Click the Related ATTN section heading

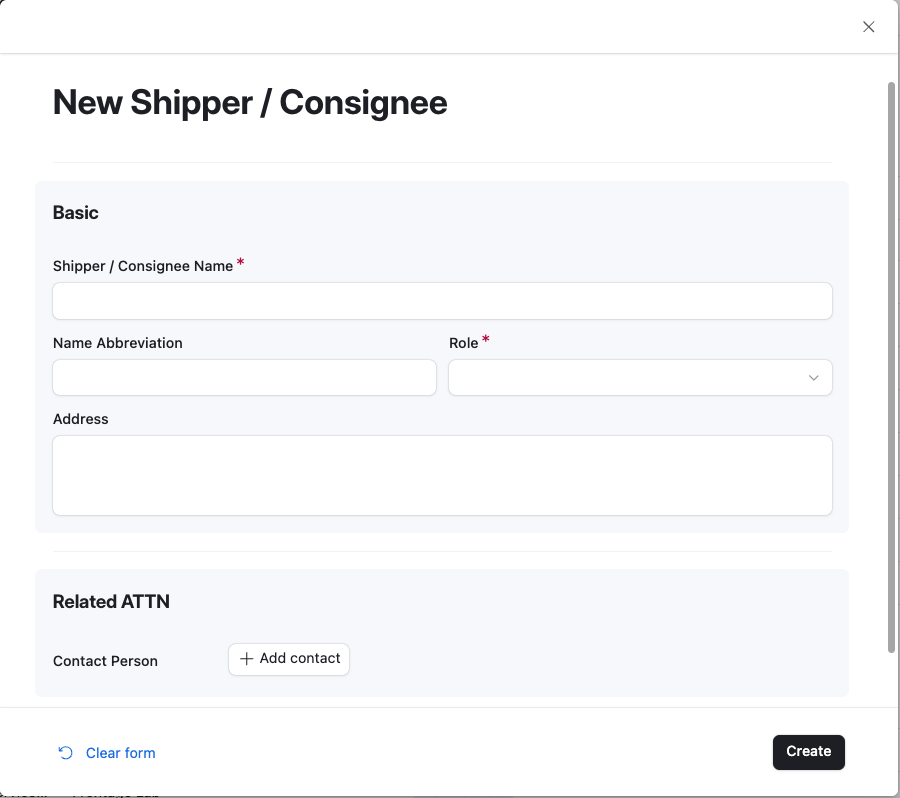pyautogui.click(x=111, y=602)
